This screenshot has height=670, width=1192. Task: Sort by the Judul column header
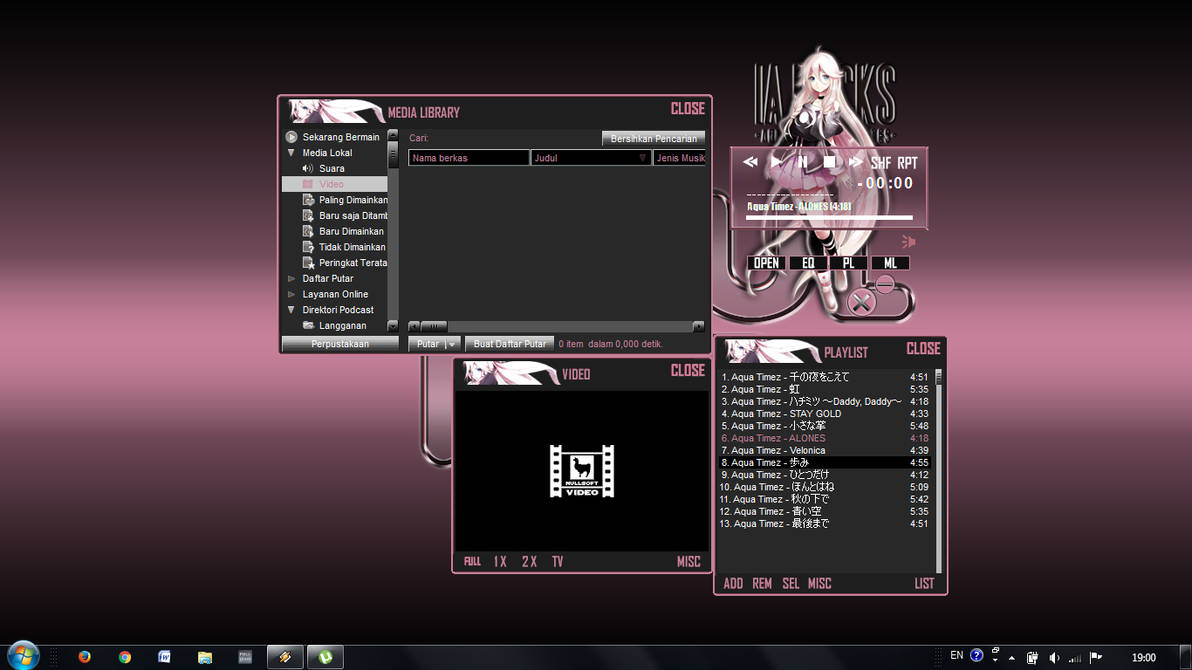590,157
